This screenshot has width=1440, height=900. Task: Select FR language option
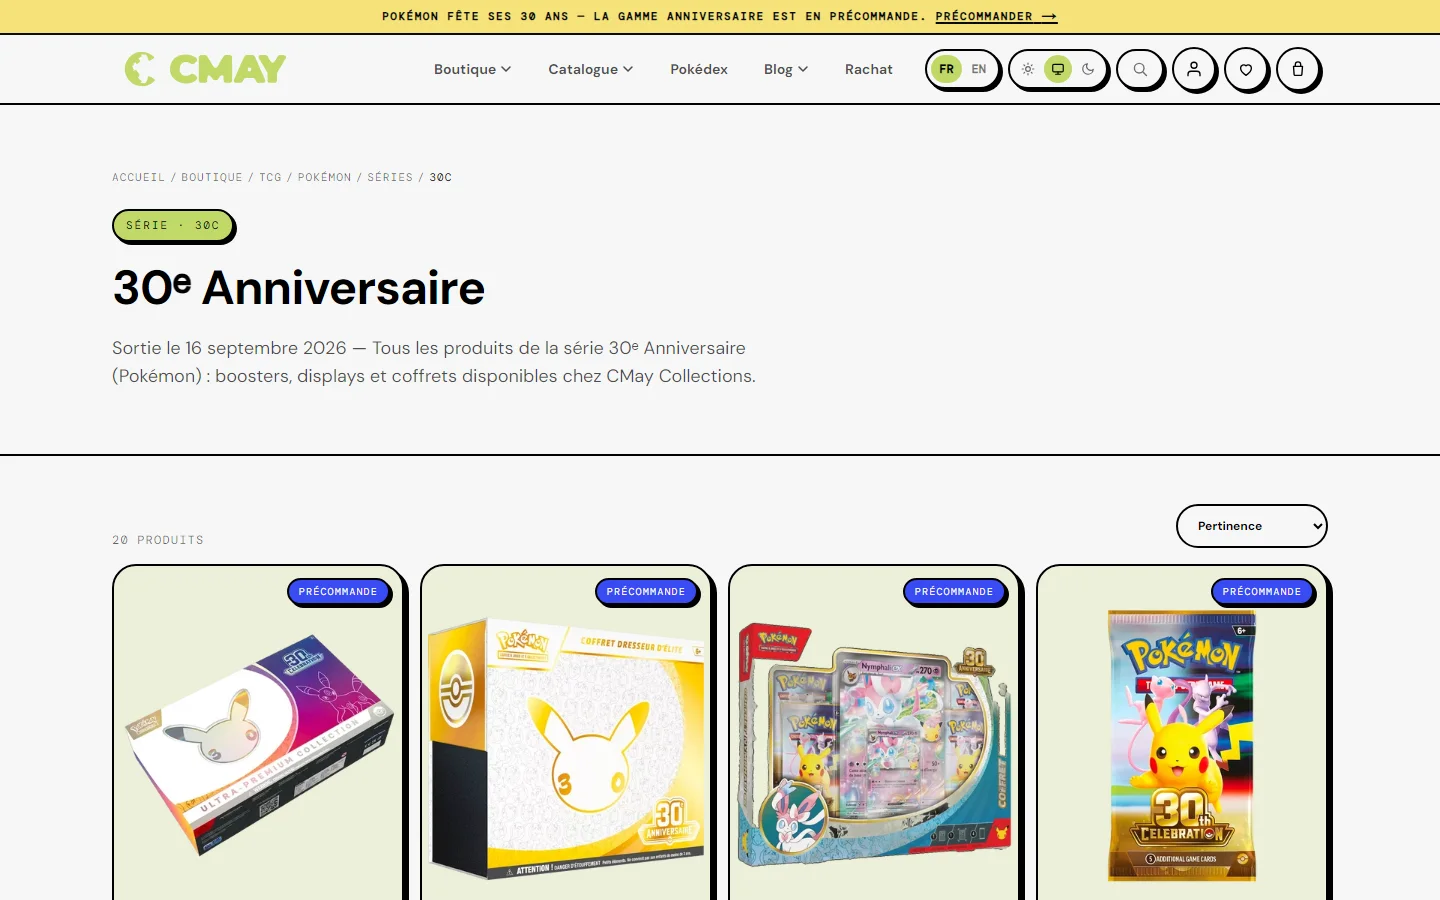tap(946, 69)
